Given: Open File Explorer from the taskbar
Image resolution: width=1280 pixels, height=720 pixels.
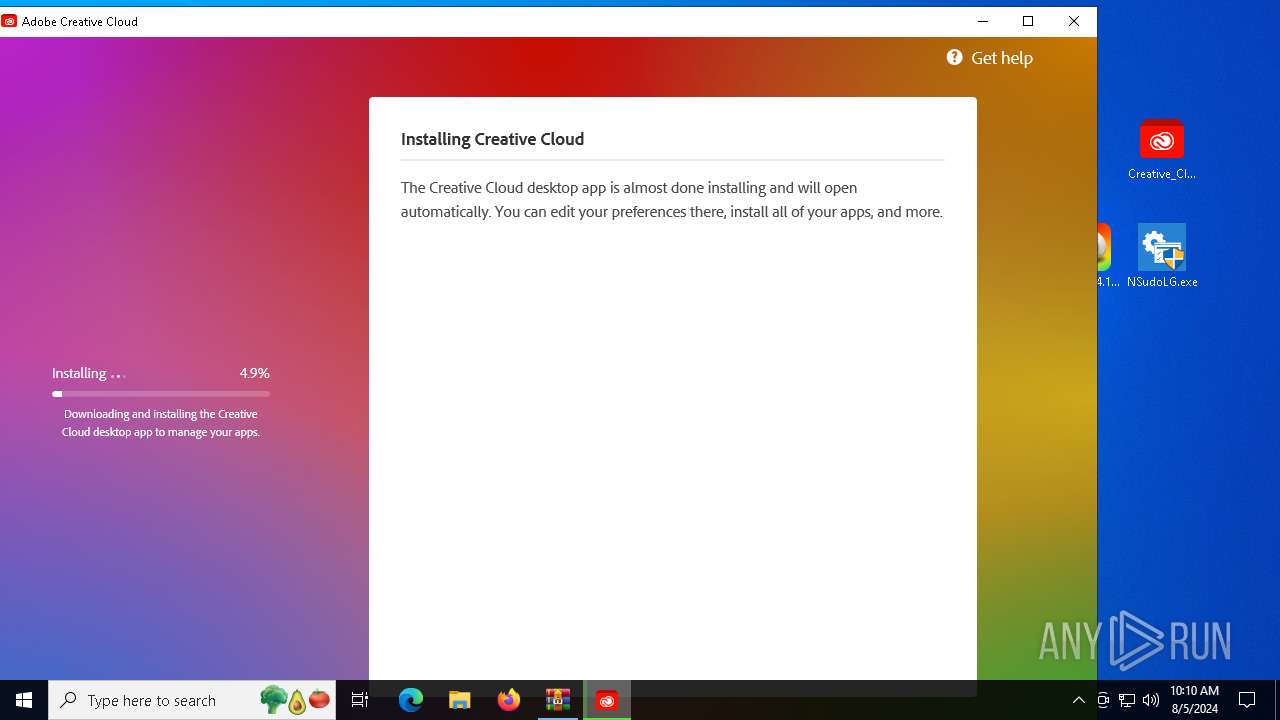Looking at the screenshot, I should tap(460, 700).
